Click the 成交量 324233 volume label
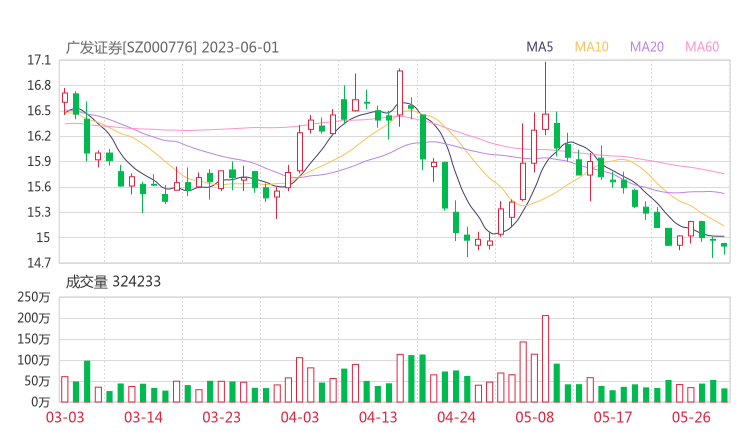Viewport: 740px width, 440px height. point(113,282)
